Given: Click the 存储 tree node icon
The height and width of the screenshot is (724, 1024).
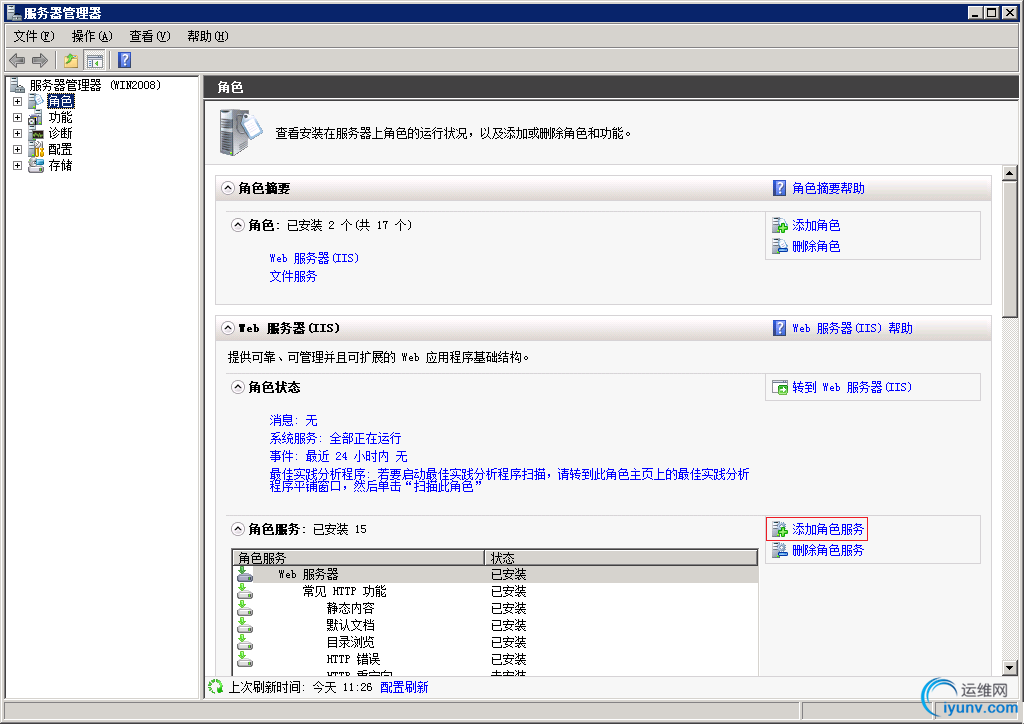Looking at the screenshot, I should coord(36,165).
